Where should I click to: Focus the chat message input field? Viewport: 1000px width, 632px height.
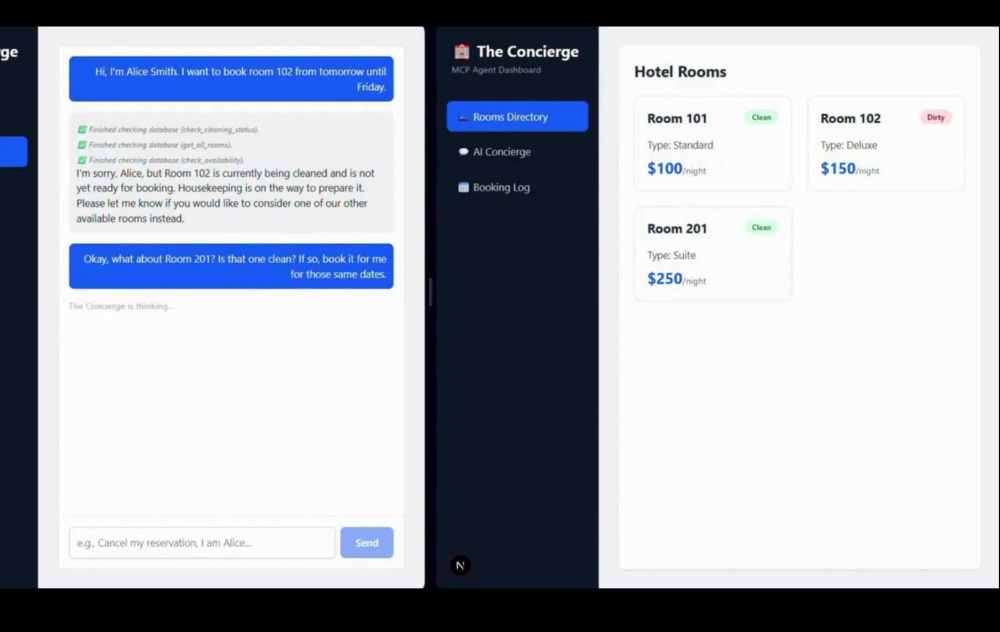[x=202, y=543]
